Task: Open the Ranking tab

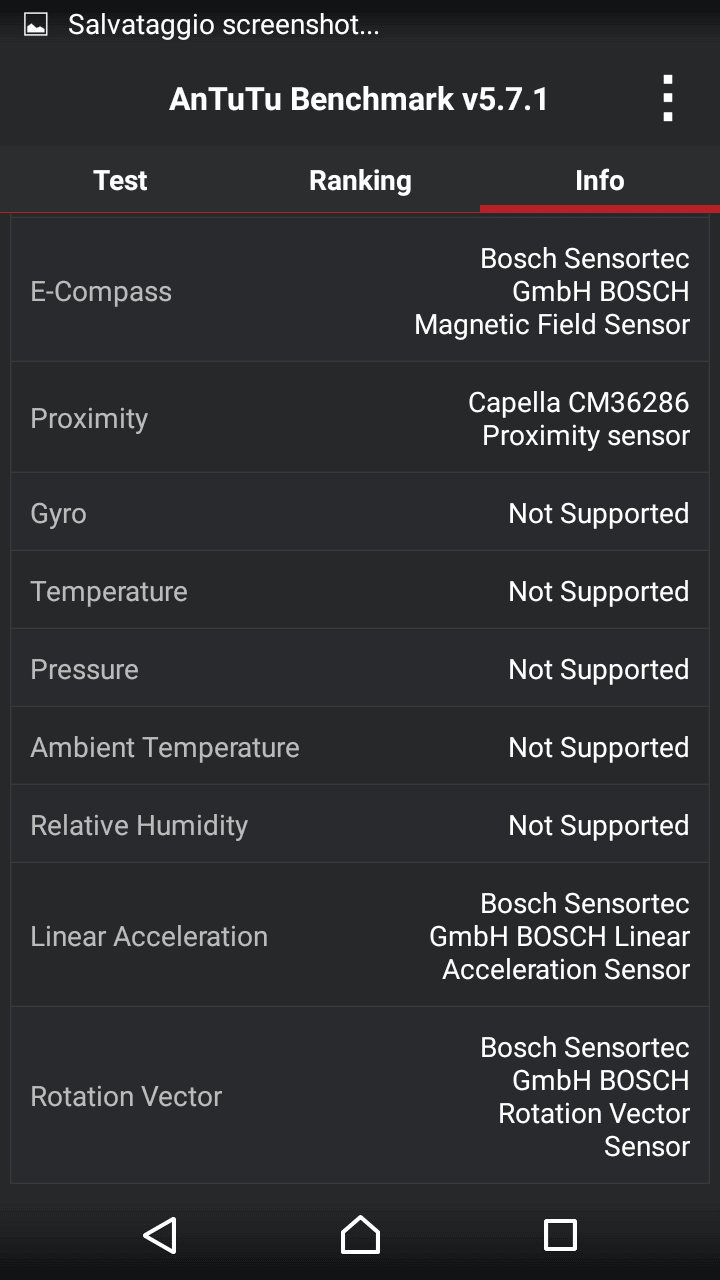Action: (360, 180)
